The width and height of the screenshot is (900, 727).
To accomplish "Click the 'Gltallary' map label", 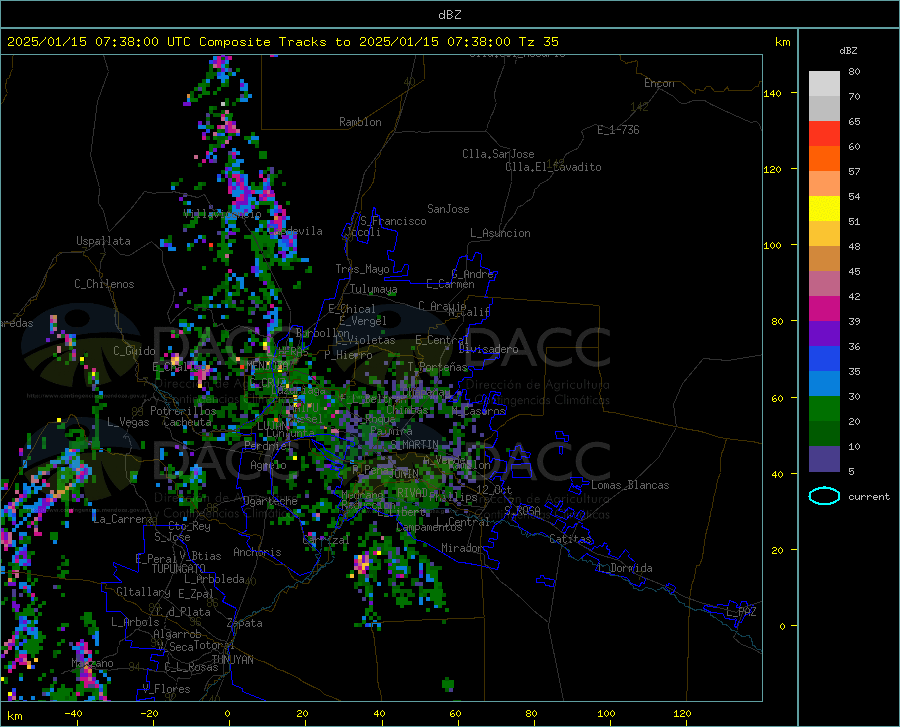I will pyautogui.click(x=143, y=592).
